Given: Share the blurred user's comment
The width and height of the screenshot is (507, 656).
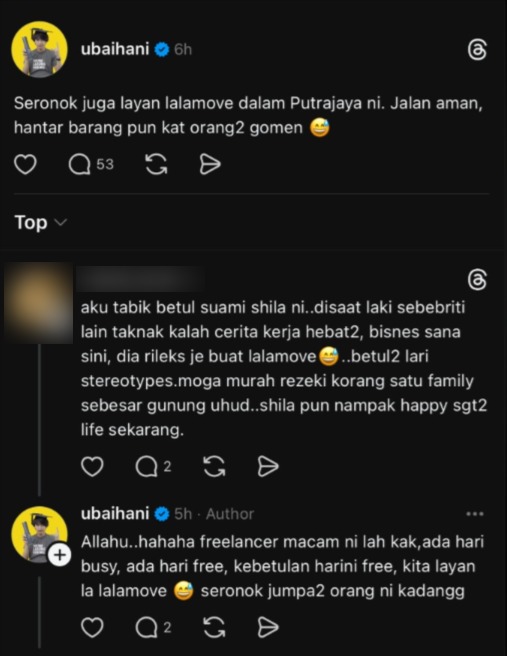Looking at the screenshot, I should (x=268, y=466).
